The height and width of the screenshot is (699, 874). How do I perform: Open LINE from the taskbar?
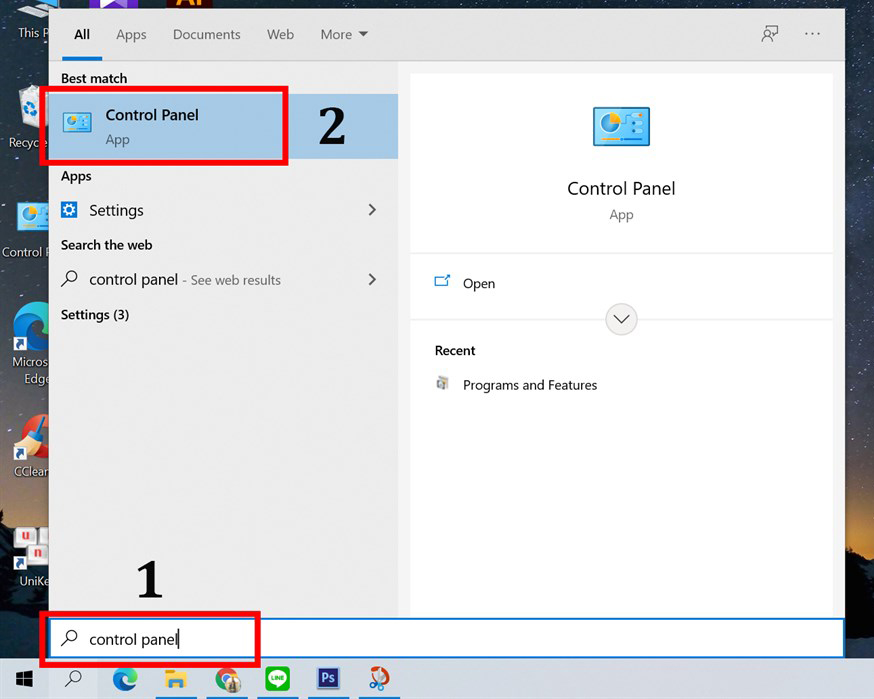pos(277,679)
